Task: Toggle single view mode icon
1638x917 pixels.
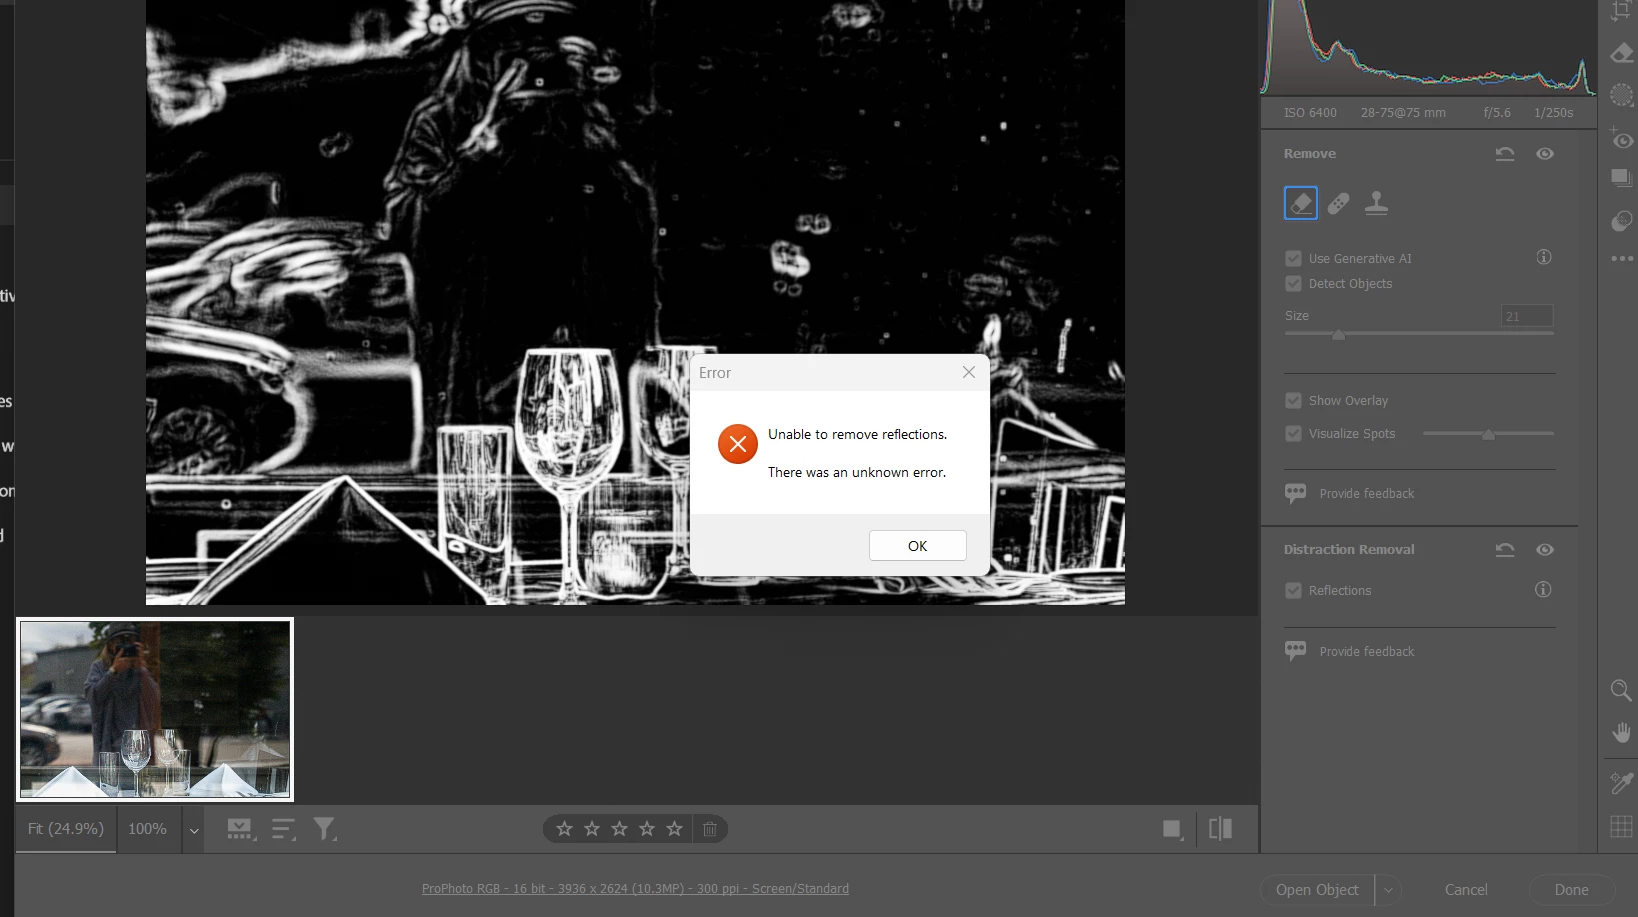Action: click(x=1172, y=829)
